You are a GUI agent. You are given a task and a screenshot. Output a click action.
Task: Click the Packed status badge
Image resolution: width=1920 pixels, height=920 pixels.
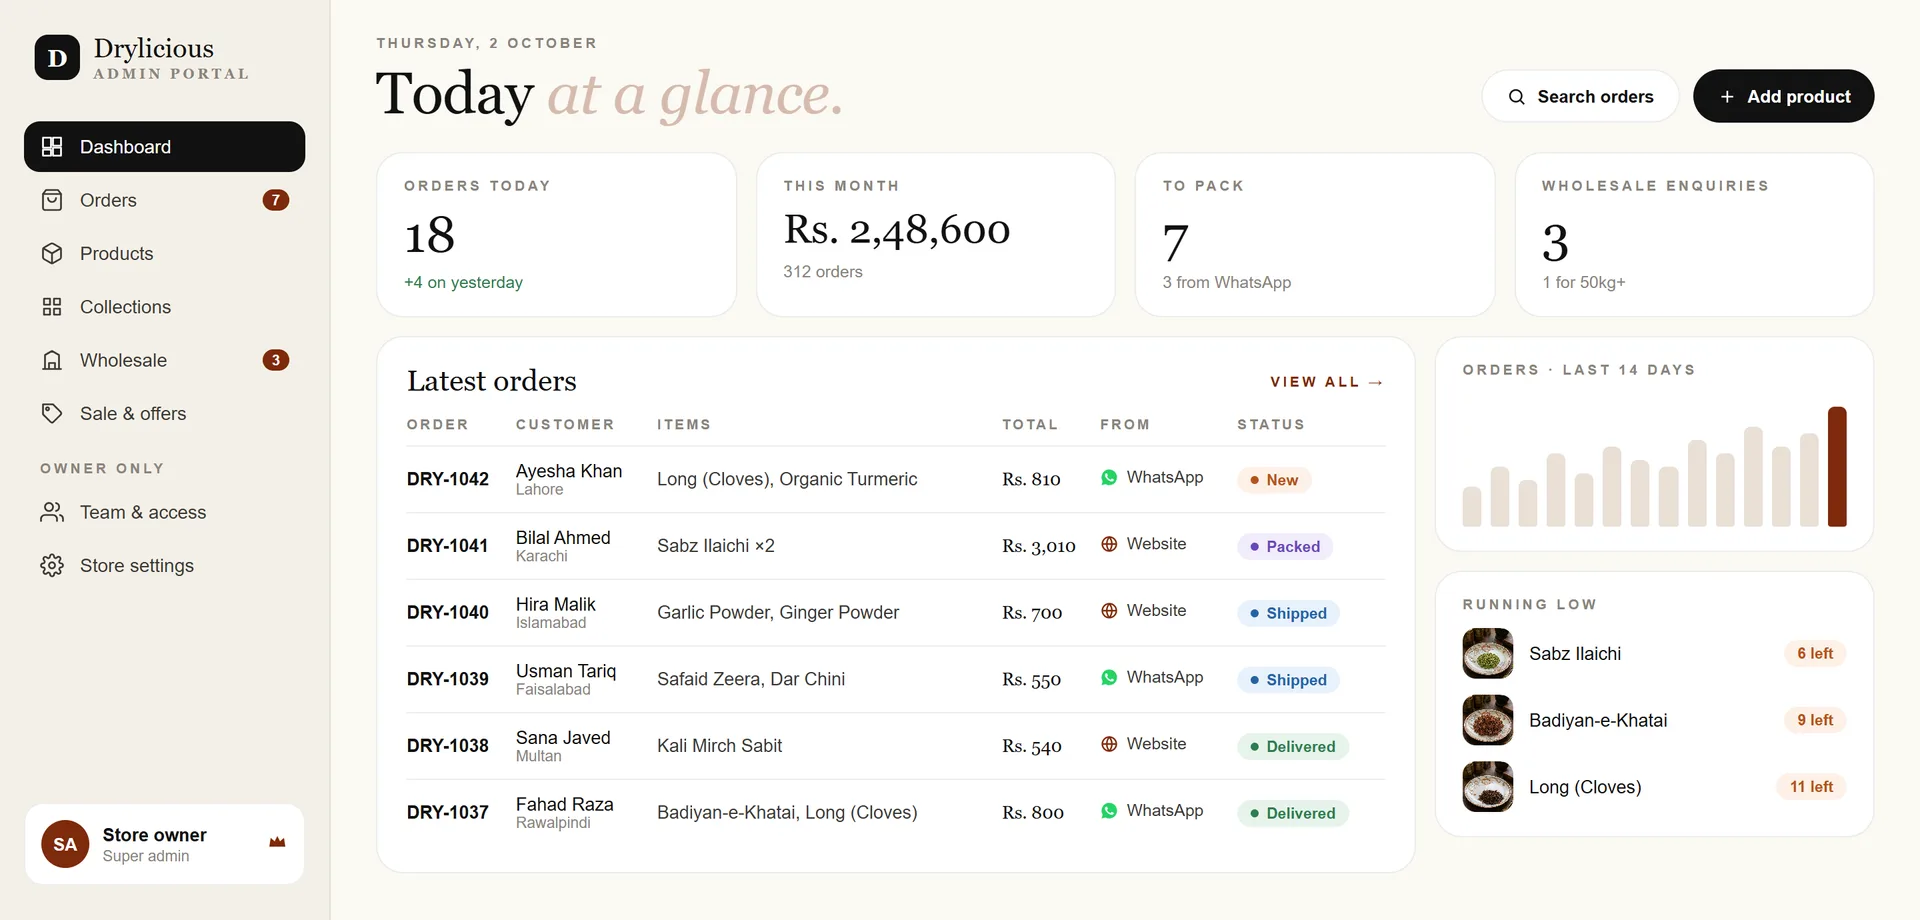pos(1285,547)
